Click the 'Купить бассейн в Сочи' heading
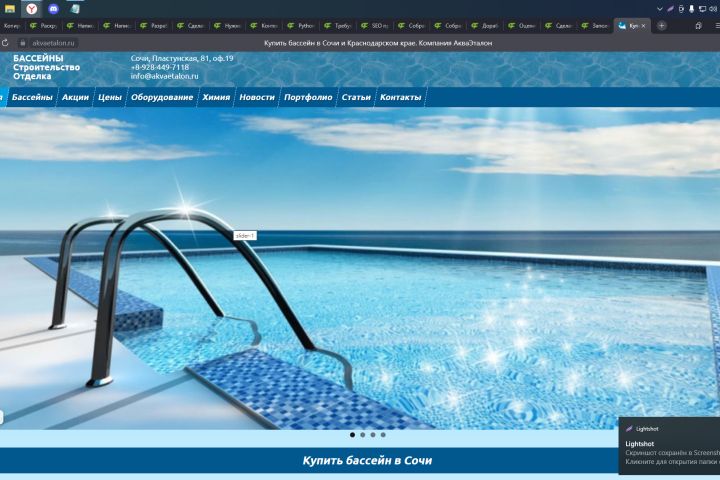720x480 pixels. coord(367,460)
